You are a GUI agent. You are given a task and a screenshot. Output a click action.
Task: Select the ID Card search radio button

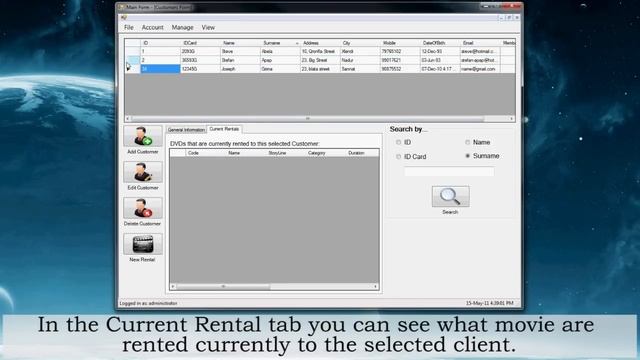398,156
